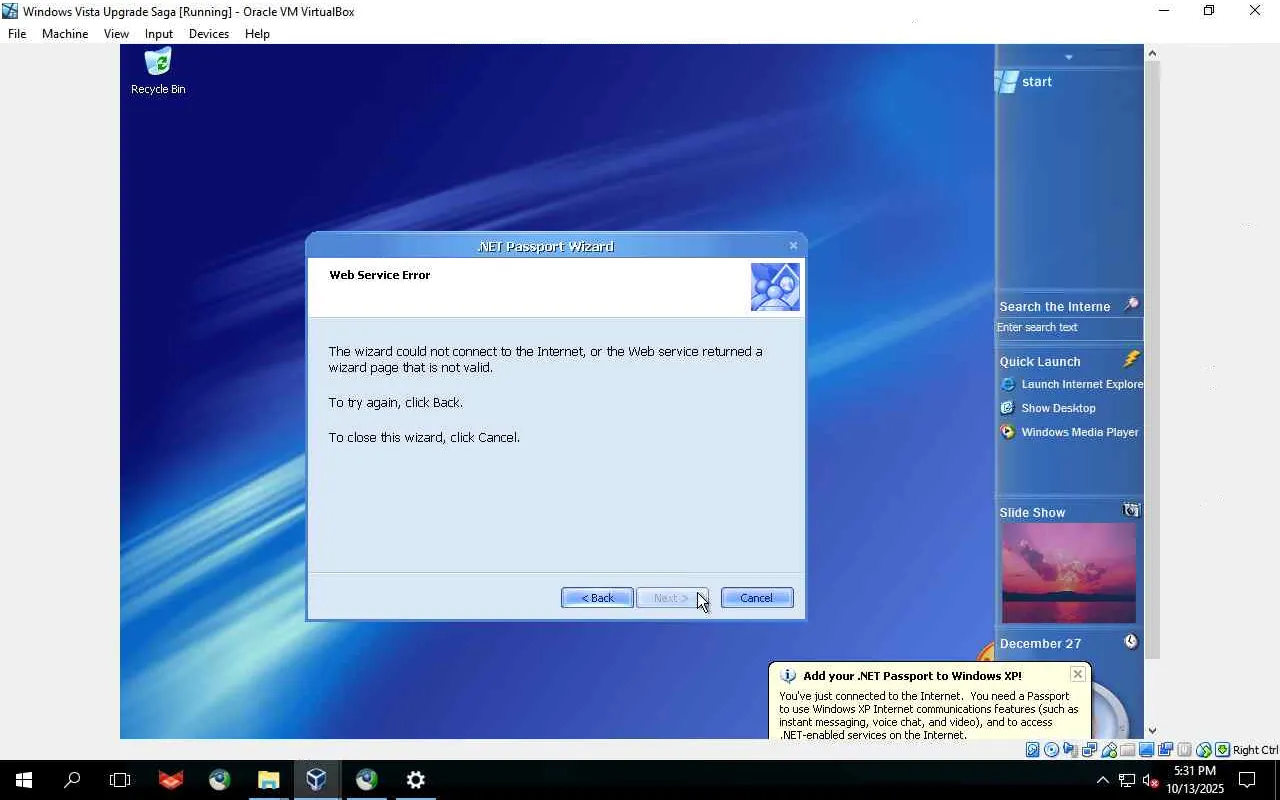The image size is (1280, 800).
Task: Click the audio status icon in VirtualBox
Action: [x=1071, y=750]
